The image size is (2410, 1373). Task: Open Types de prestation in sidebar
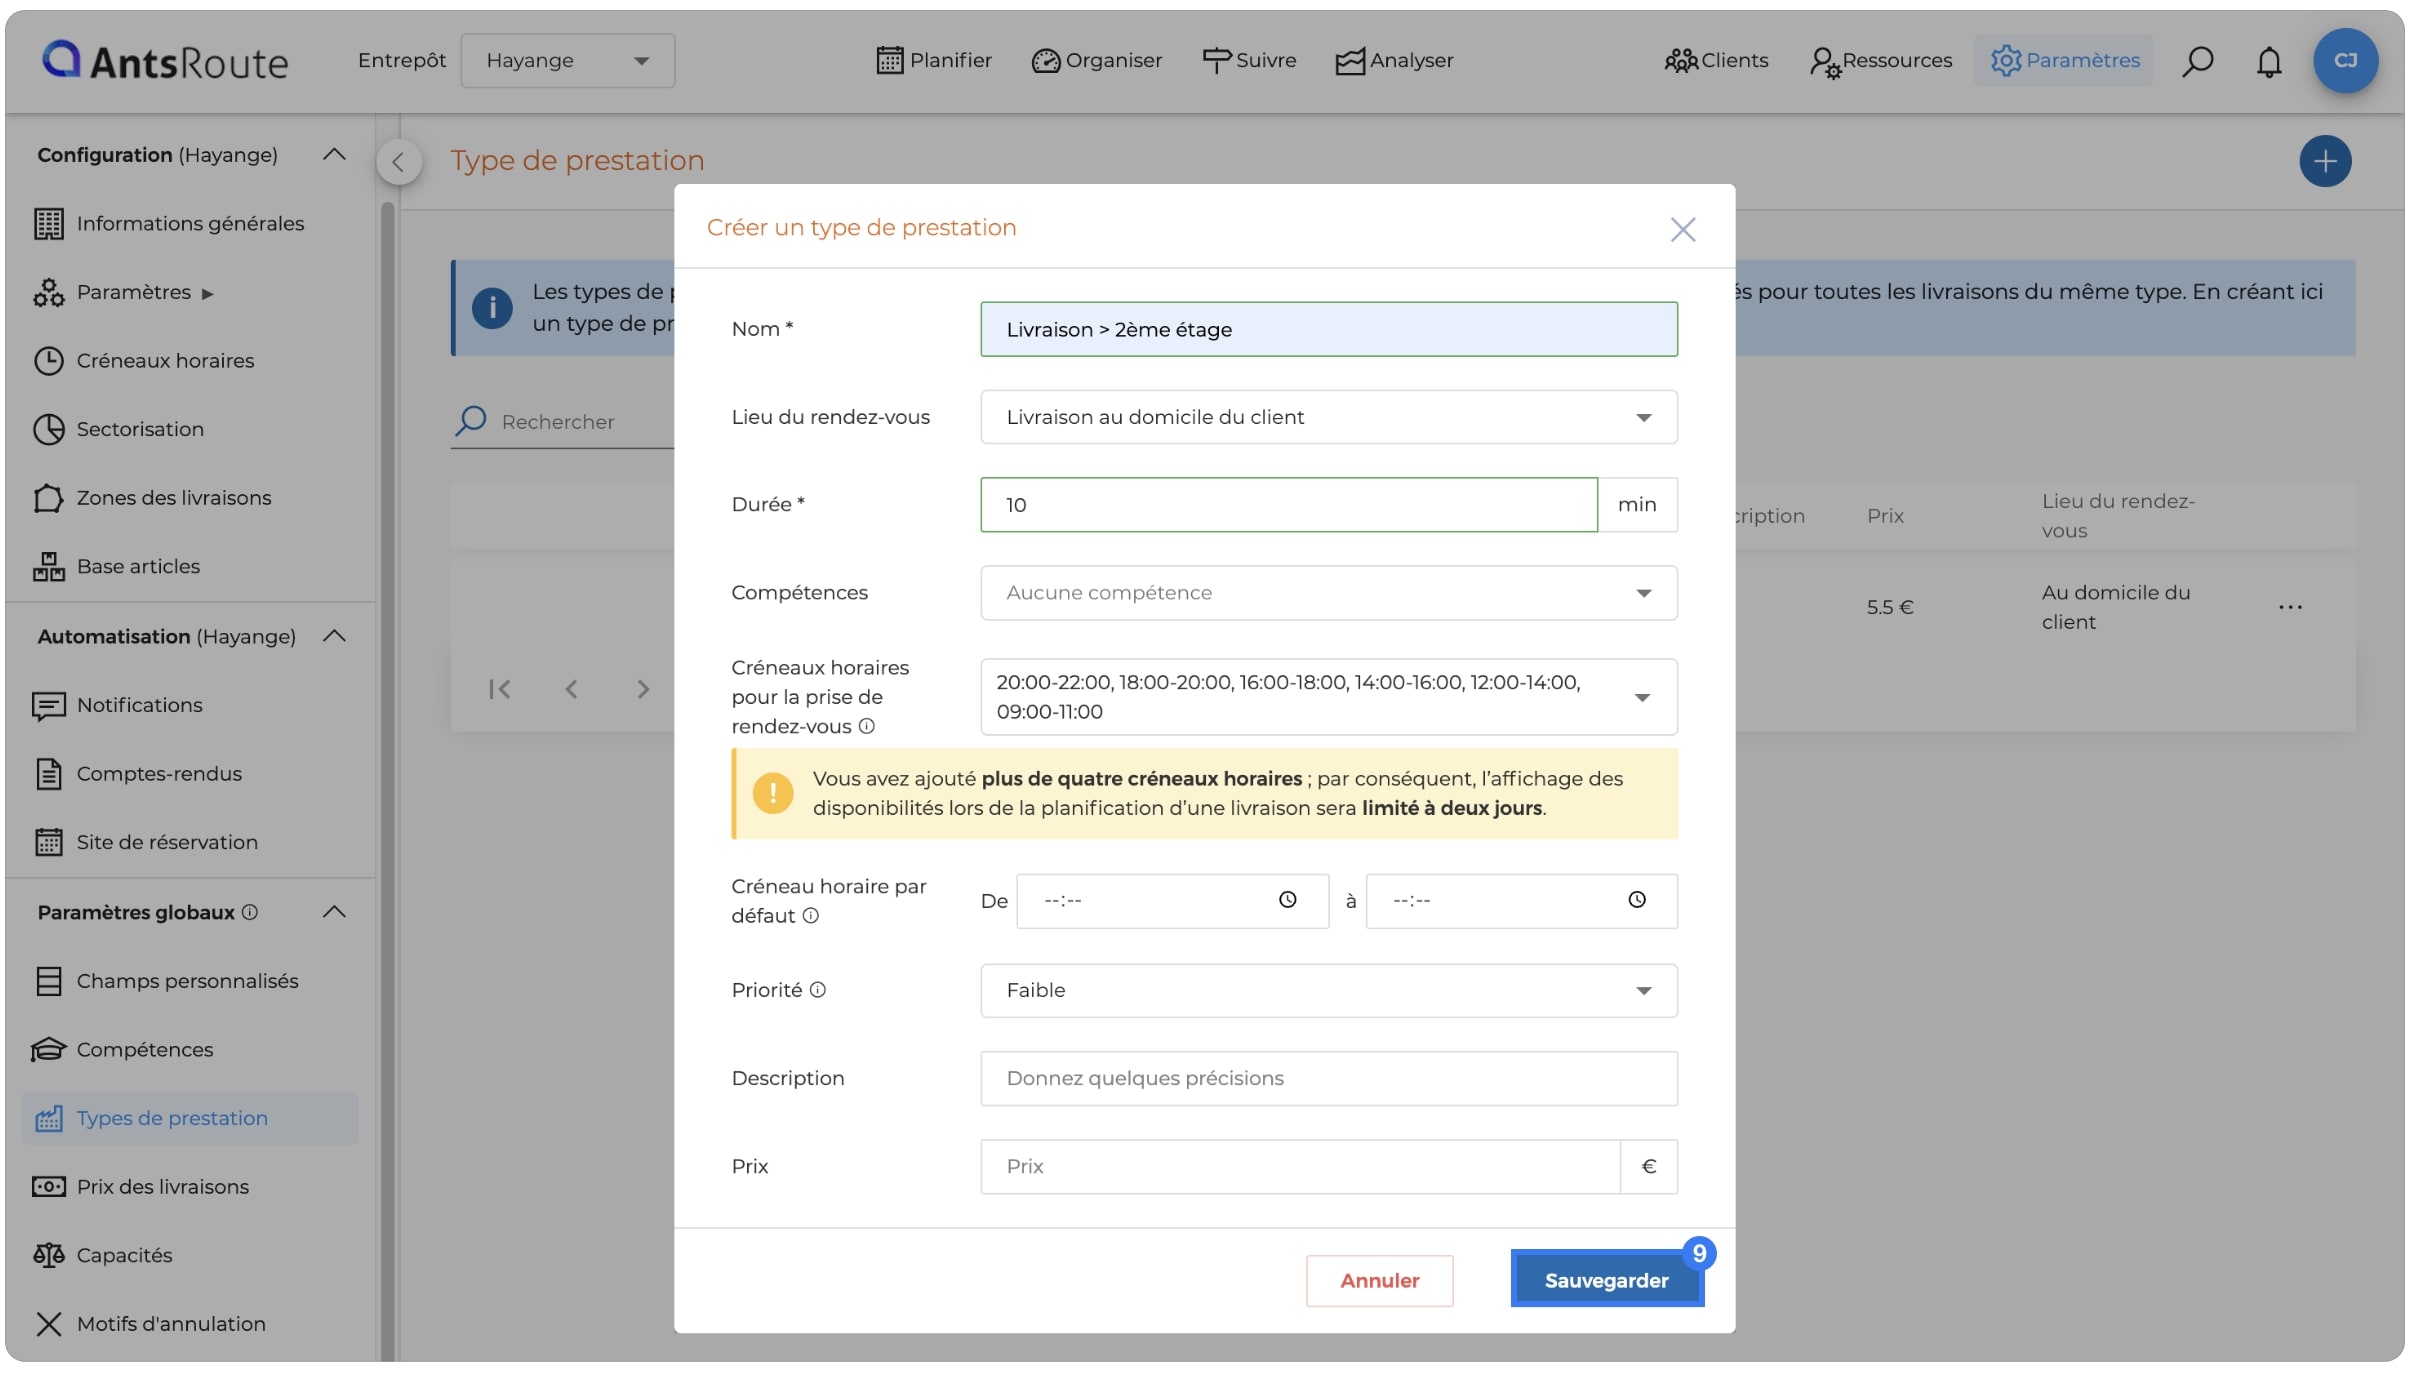pyautogui.click(x=190, y=1119)
